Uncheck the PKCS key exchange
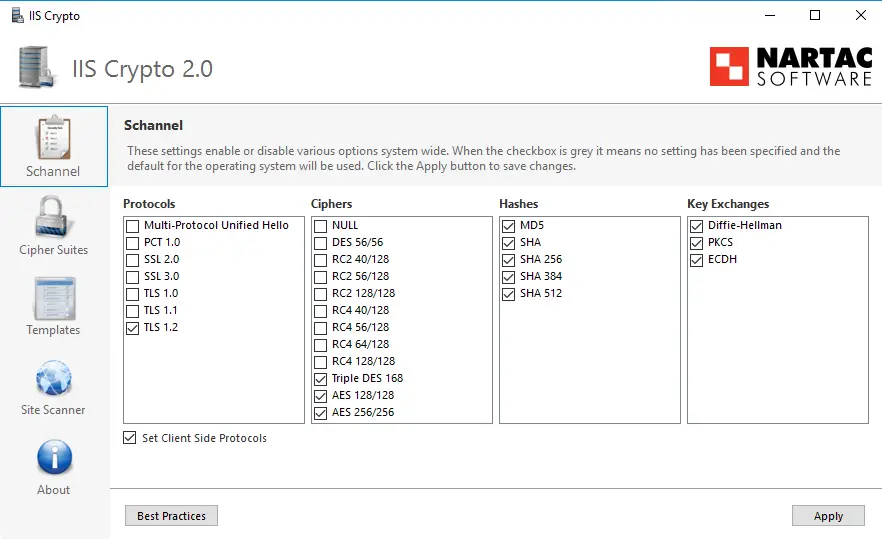Screen dimensions: 882x539 [696, 243]
